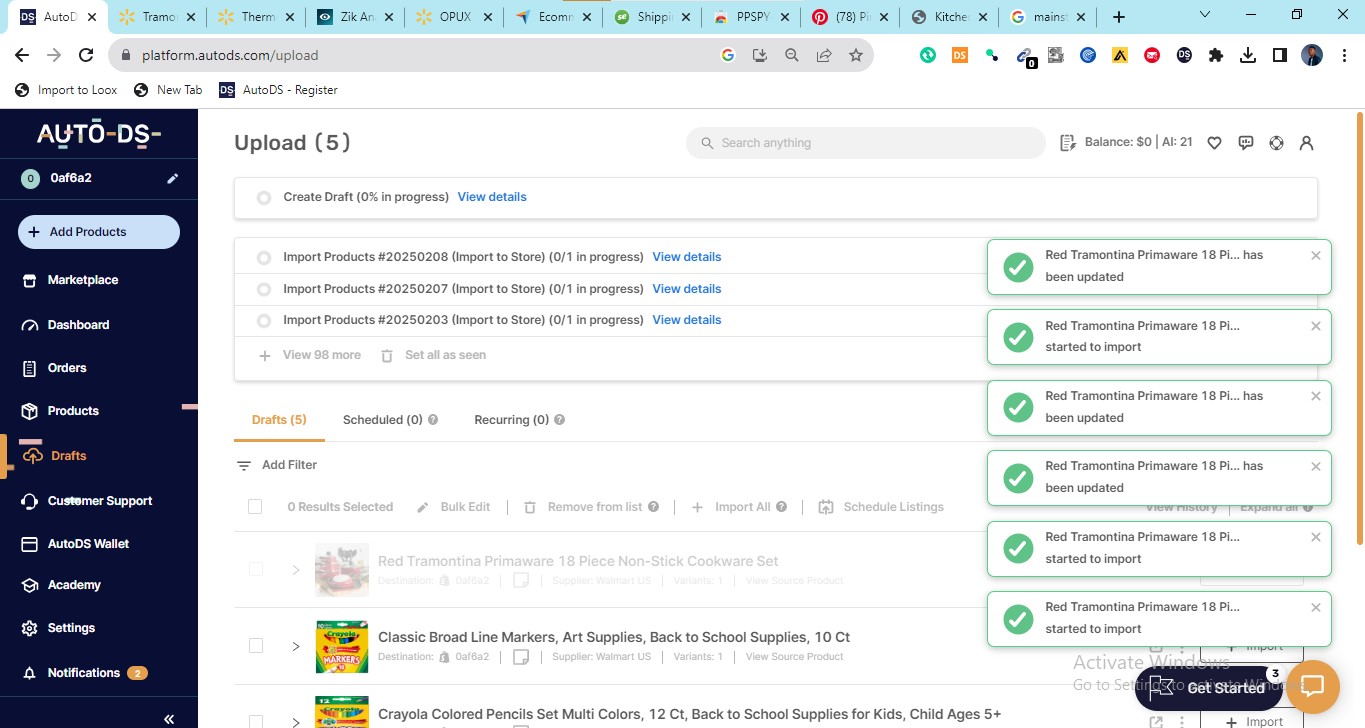
Task: Switch to the Drafts (5) tab
Action: [x=279, y=420]
